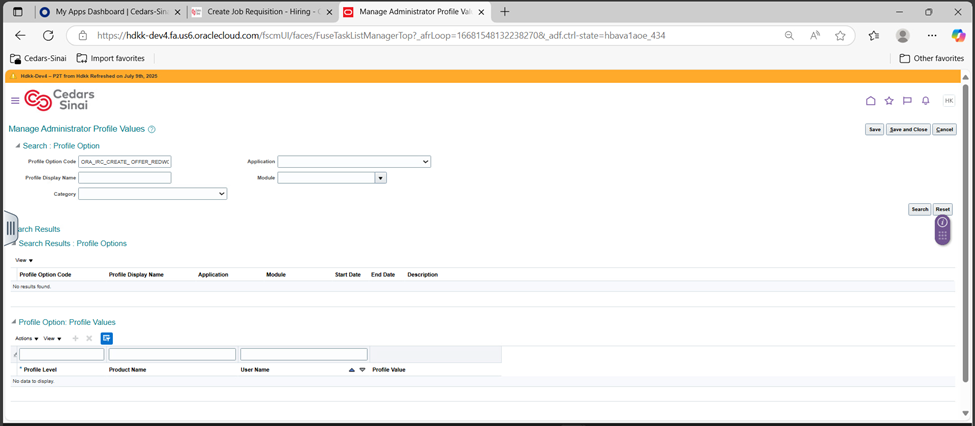Go to Oracle home icon

point(871,101)
